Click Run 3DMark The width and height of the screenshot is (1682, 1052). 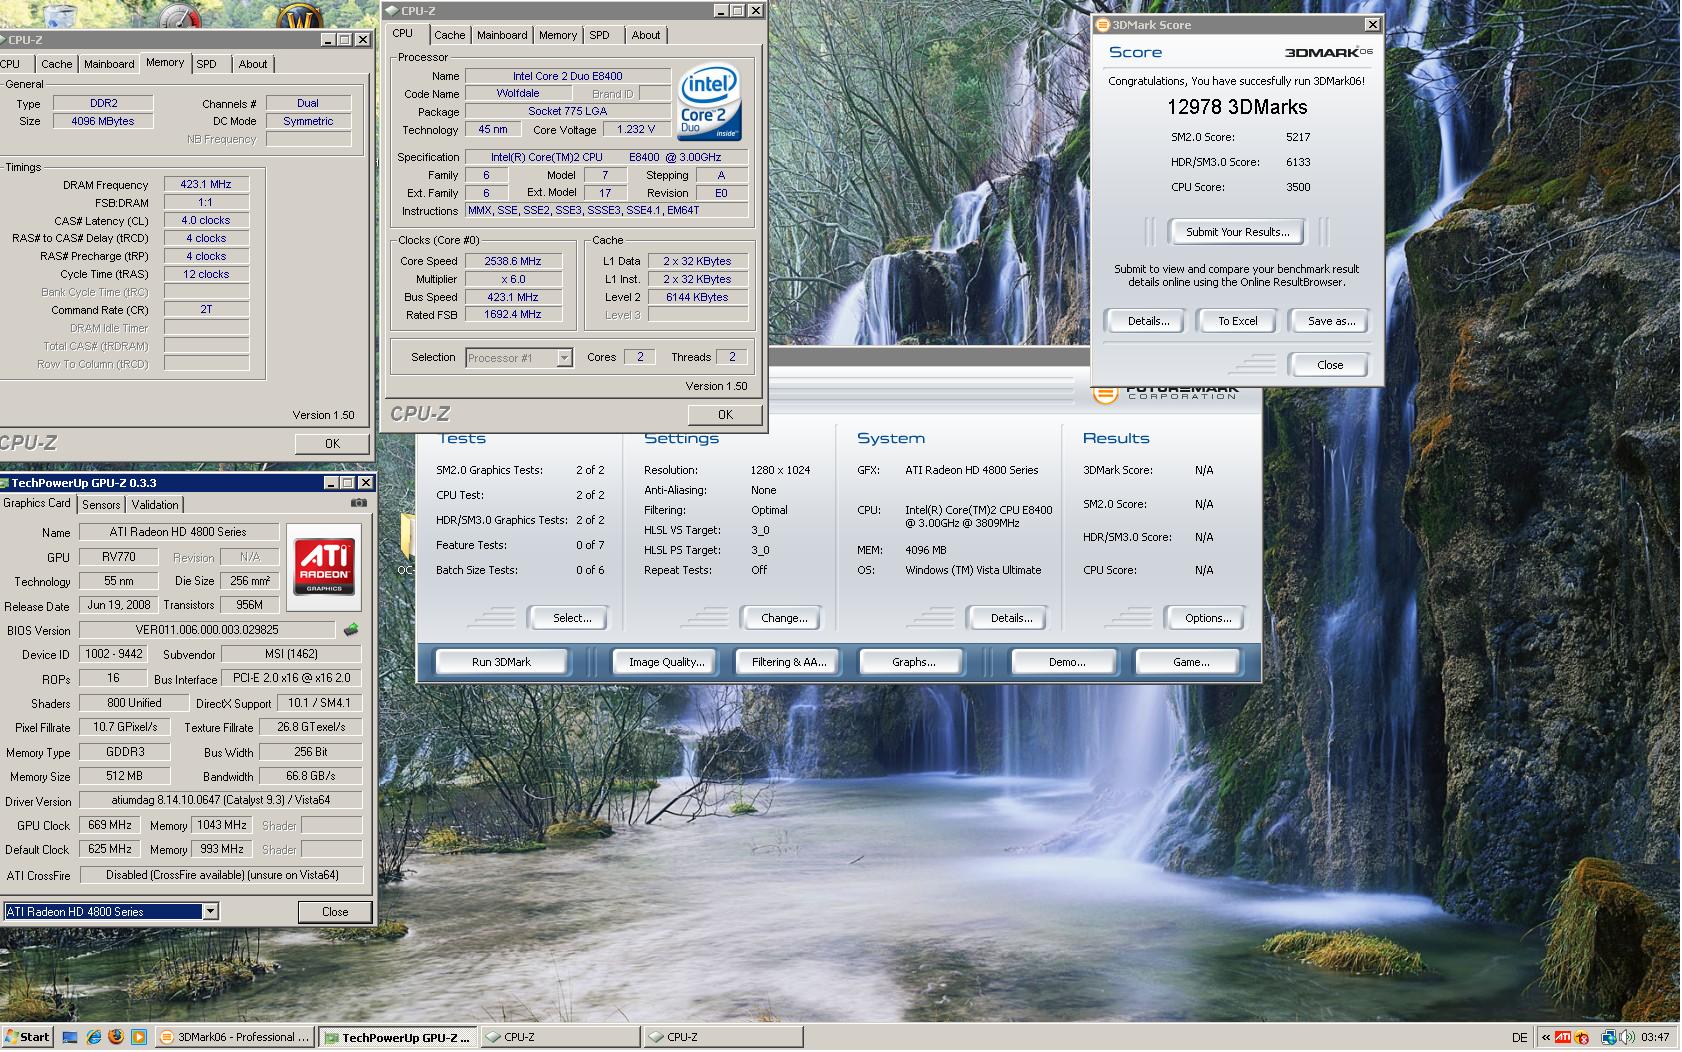pyautogui.click(x=501, y=662)
